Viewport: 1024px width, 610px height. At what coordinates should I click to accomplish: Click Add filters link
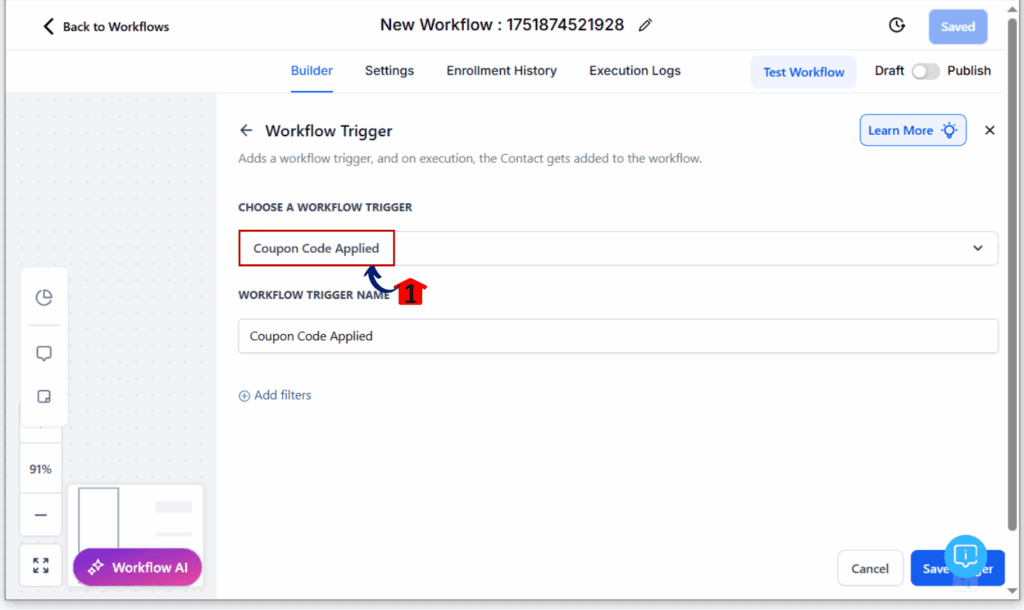275,395
